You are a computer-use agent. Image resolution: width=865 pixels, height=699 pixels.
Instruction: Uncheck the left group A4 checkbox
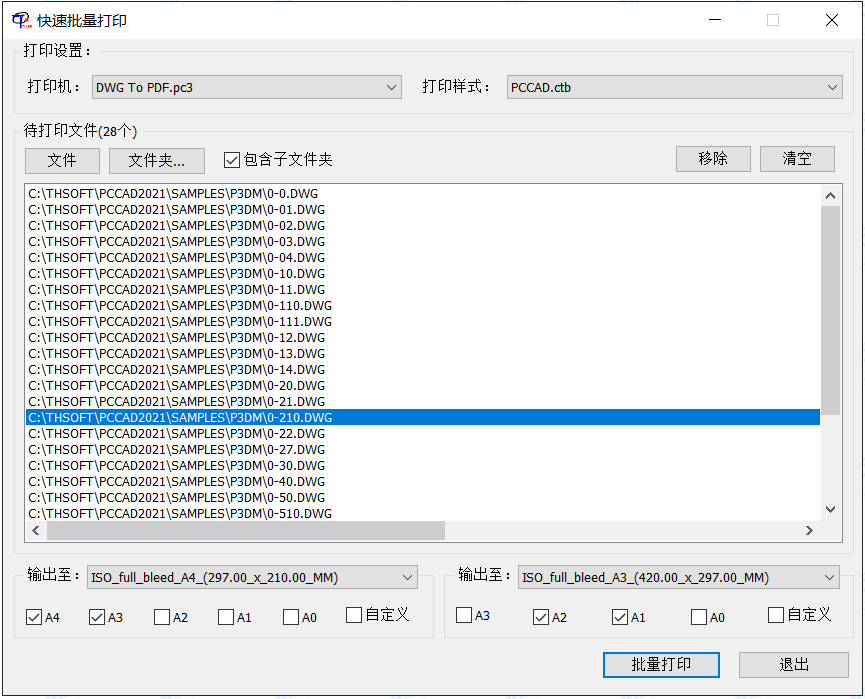pos(35,617)
